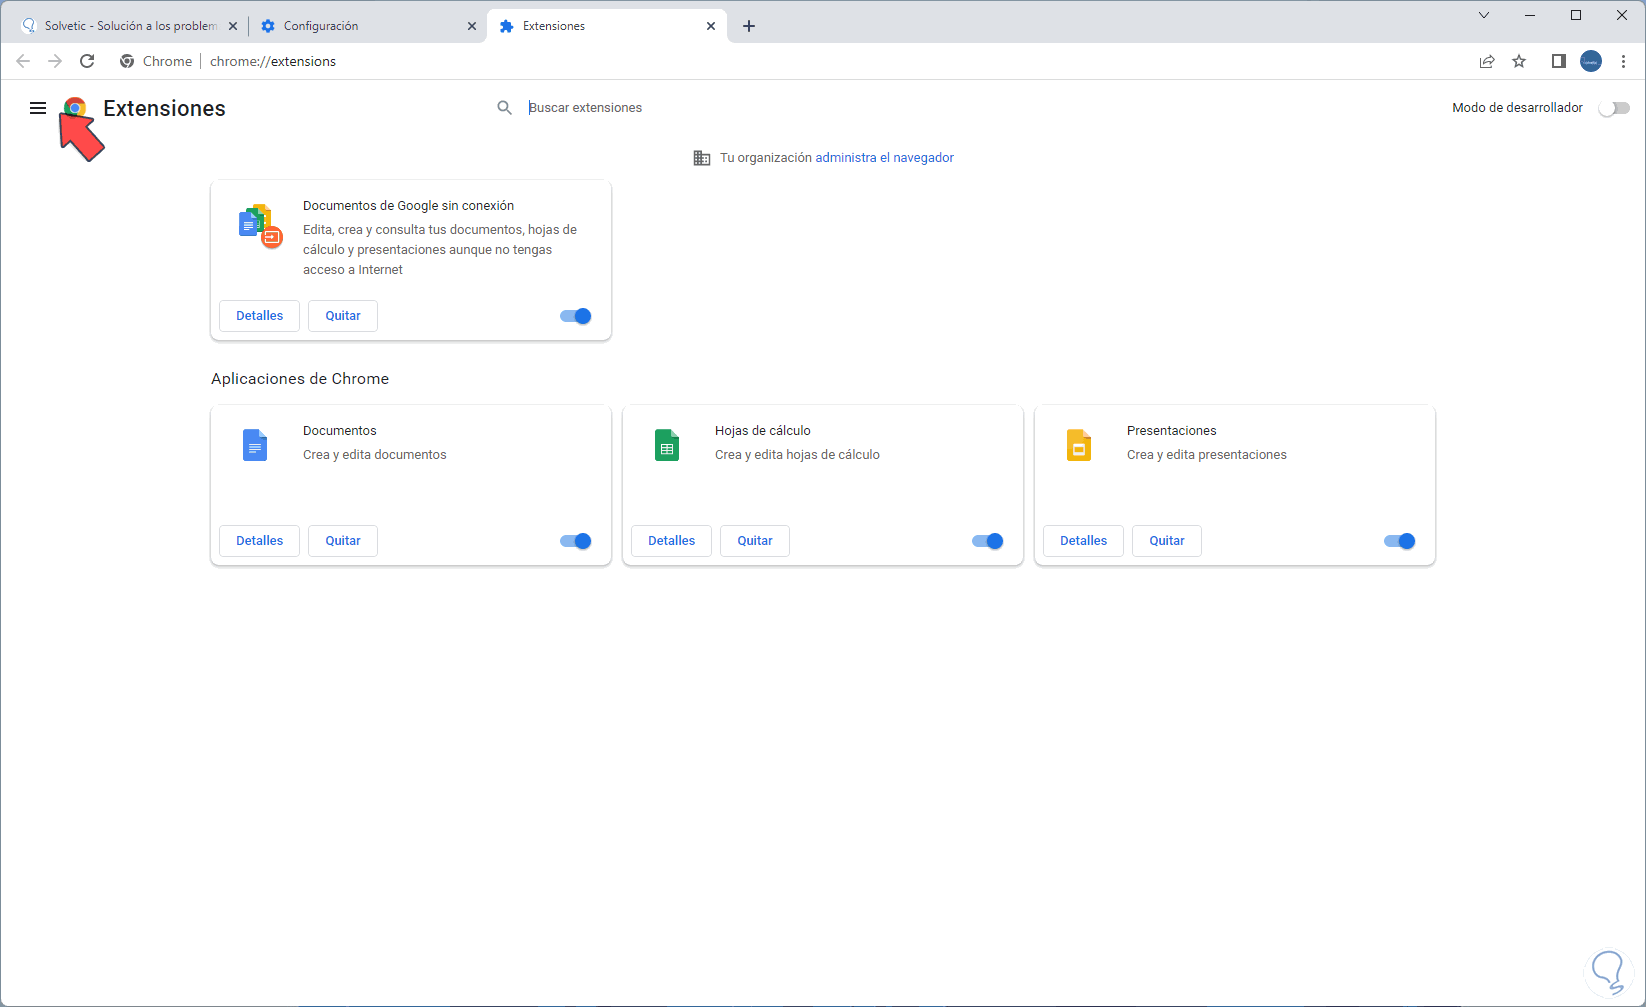
Task: Click Quitar for Hojas de cálculo
Action: [755, 541]
